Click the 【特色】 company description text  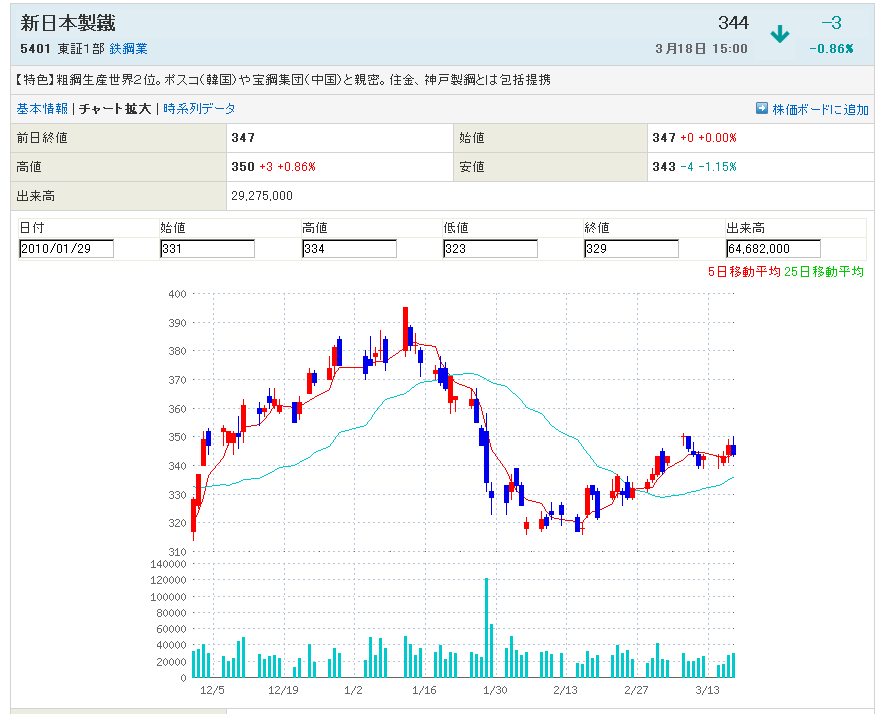tap(283, 80)
